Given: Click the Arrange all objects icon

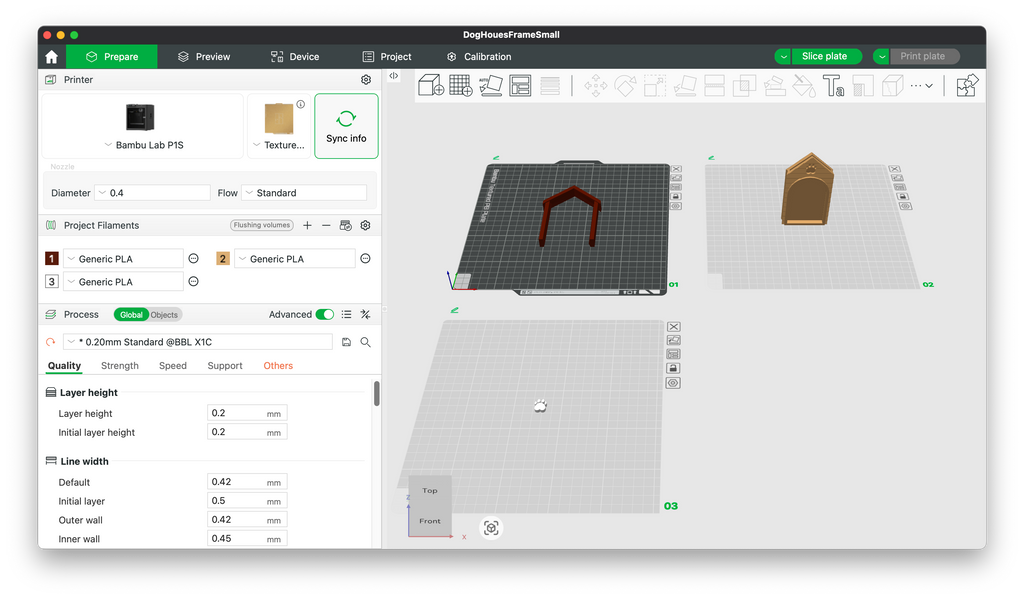Looking at the screenshot, I should (x=520, y=86).
